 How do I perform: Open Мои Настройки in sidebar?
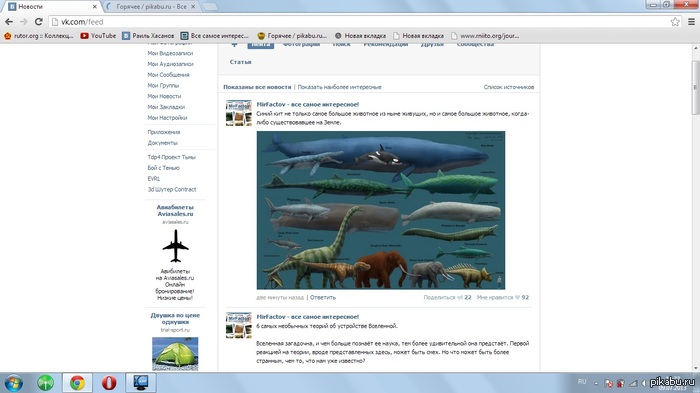pyautogui.click(x=167, y=117)
